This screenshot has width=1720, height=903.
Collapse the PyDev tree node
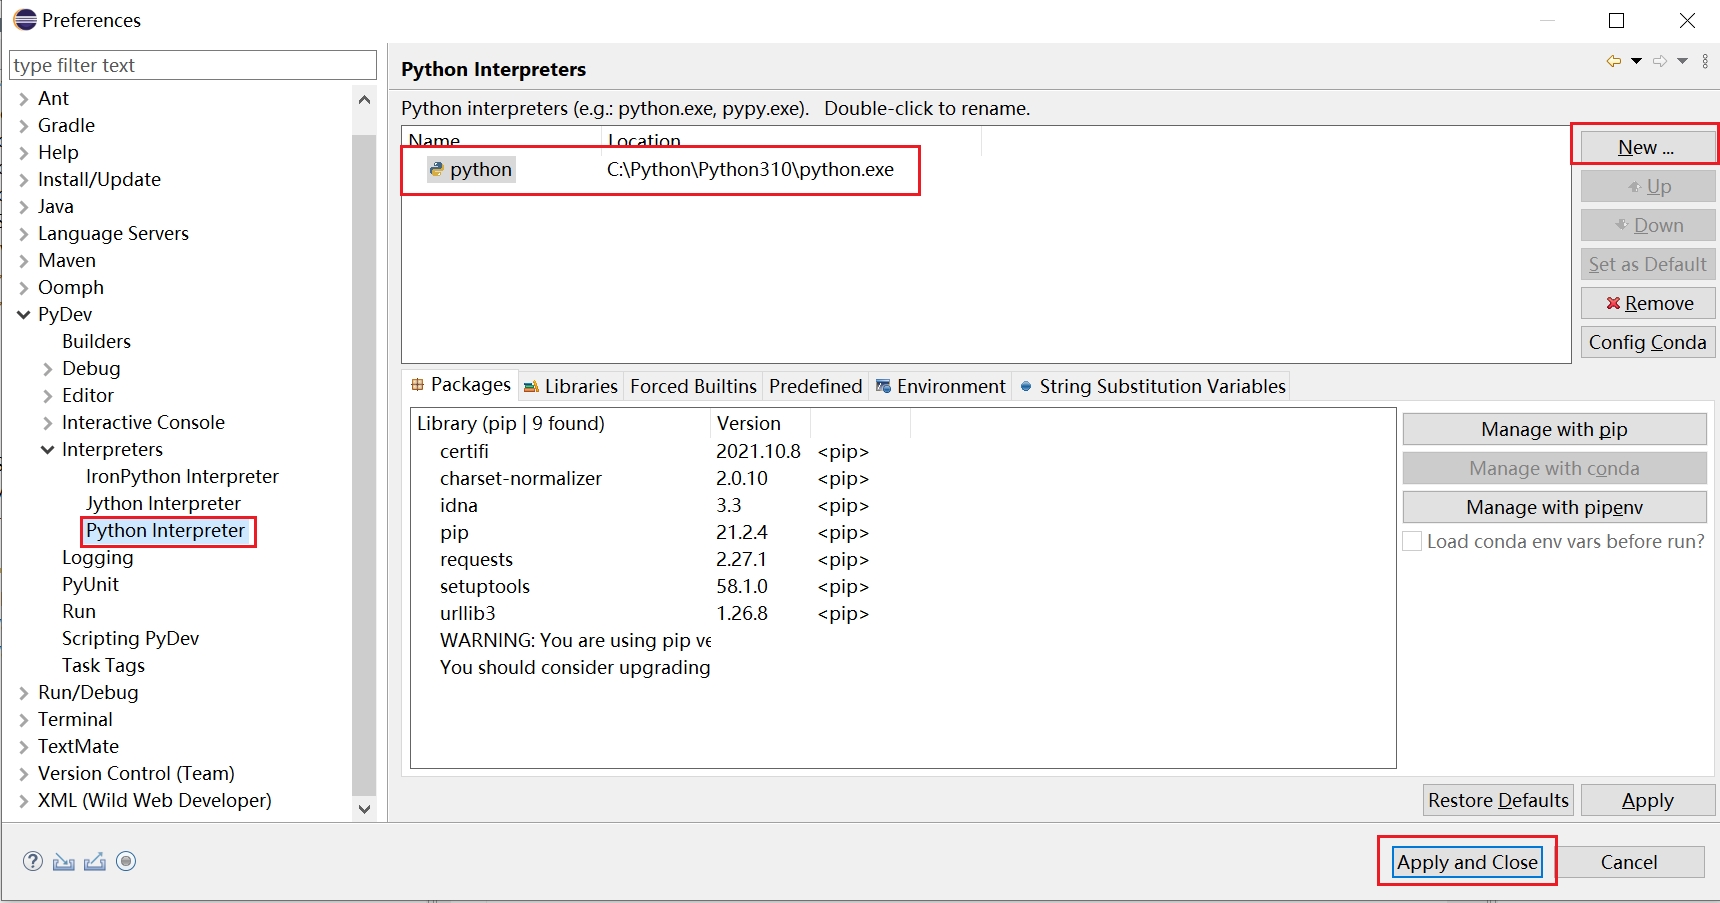tap(23, 315)
